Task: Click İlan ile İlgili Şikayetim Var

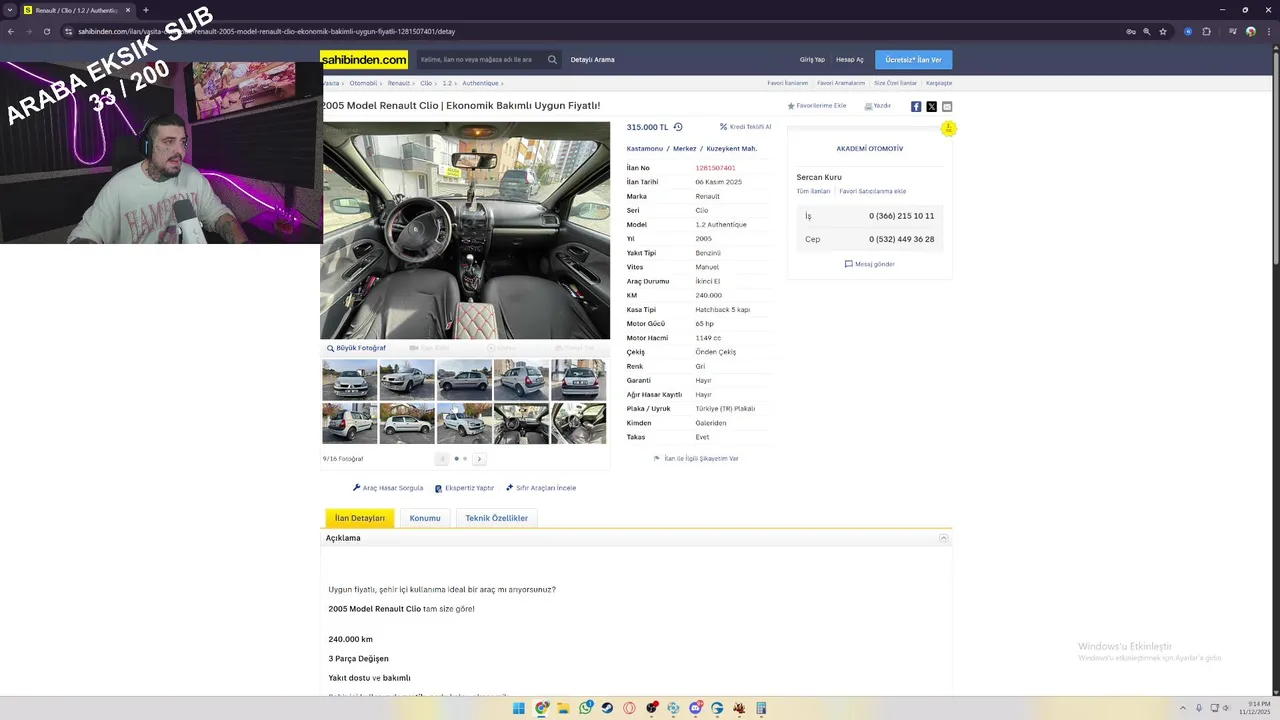Action: [696, 459]
